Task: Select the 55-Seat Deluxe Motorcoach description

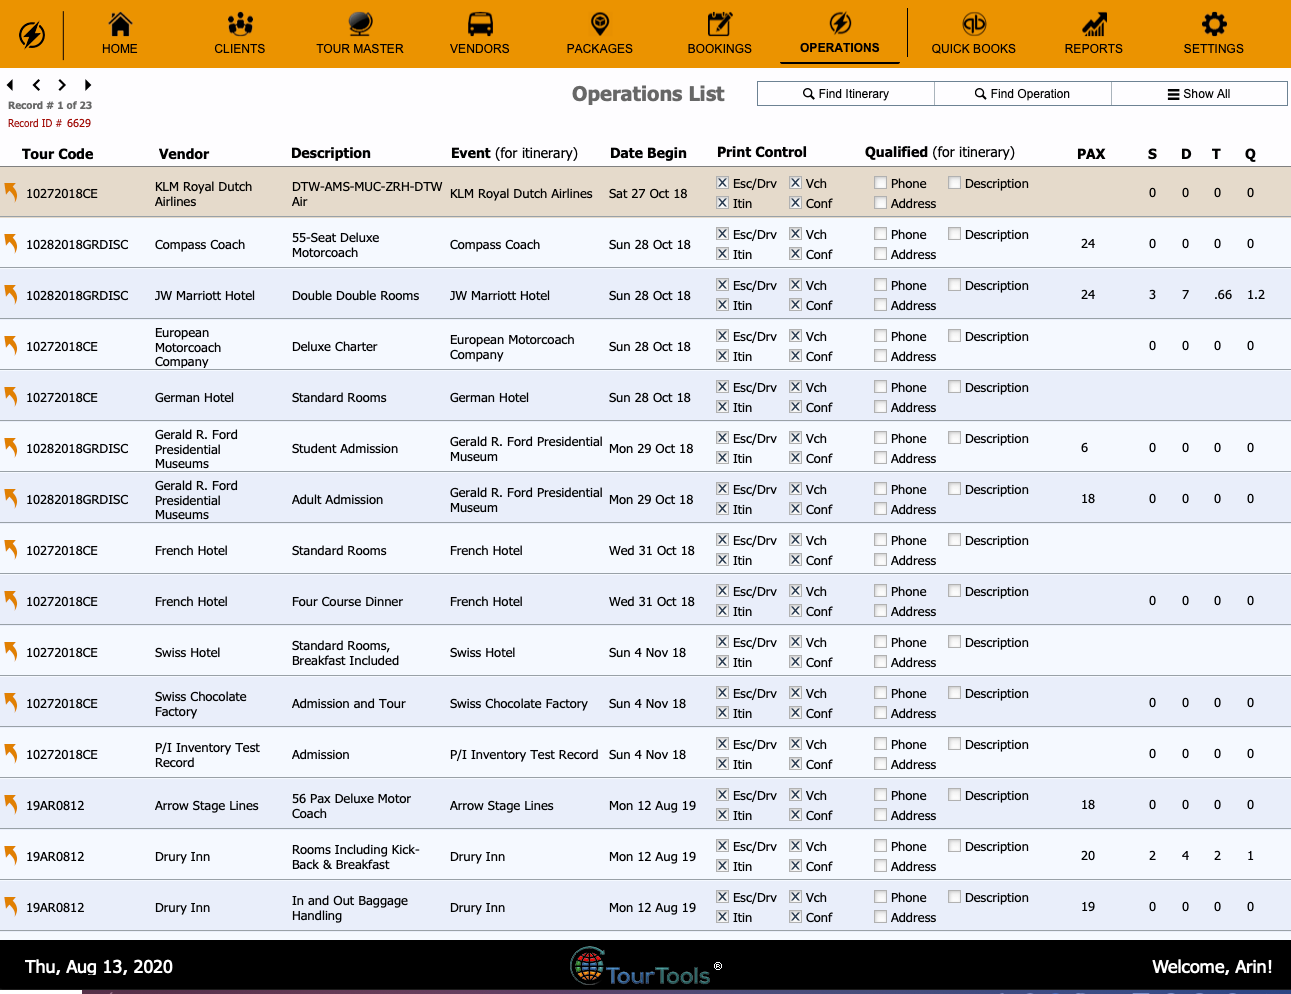Action: (x=335, y=245)
